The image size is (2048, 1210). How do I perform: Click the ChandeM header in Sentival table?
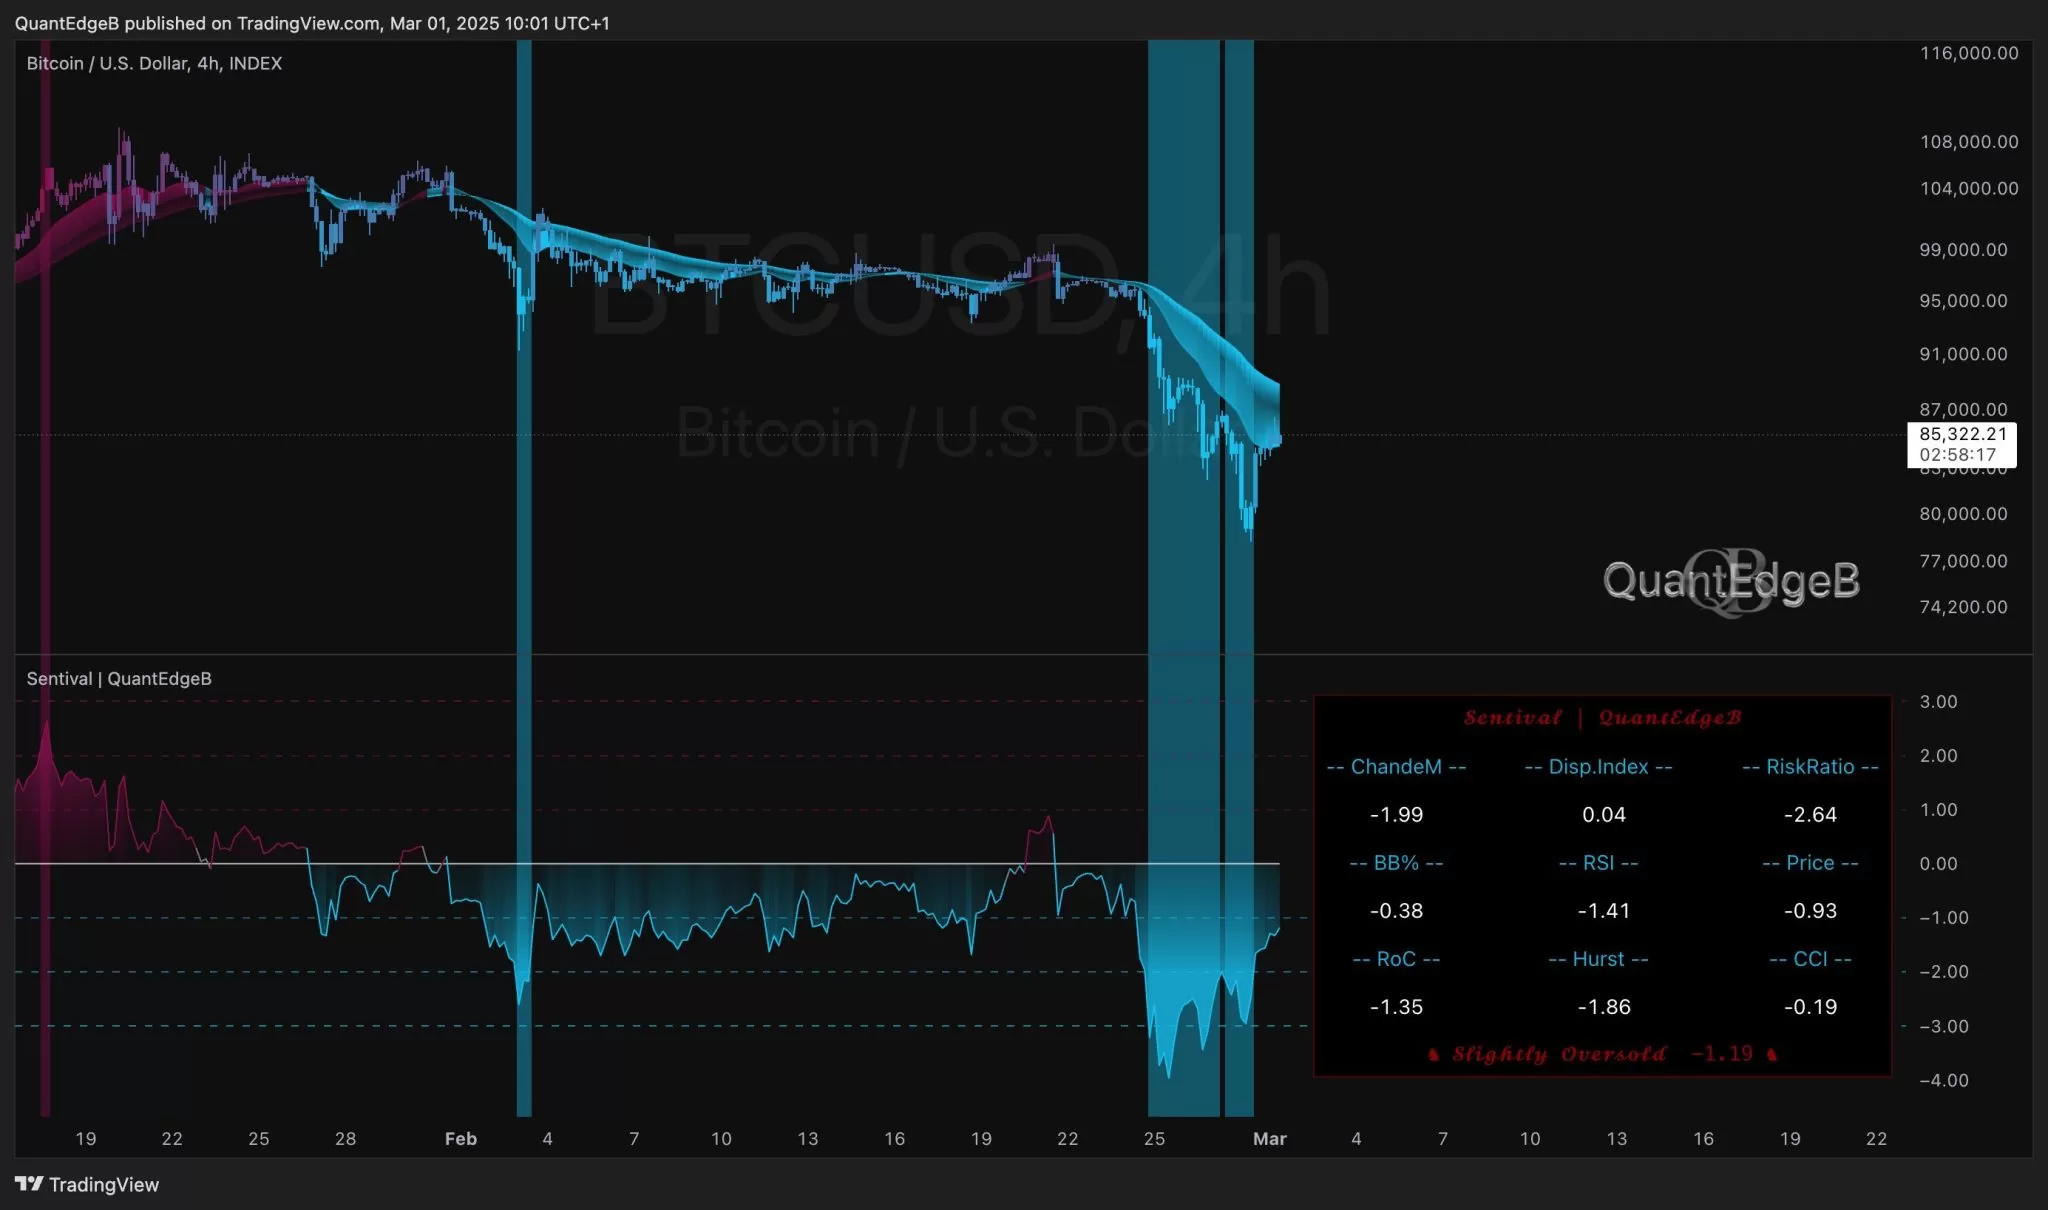(1396, 767)
